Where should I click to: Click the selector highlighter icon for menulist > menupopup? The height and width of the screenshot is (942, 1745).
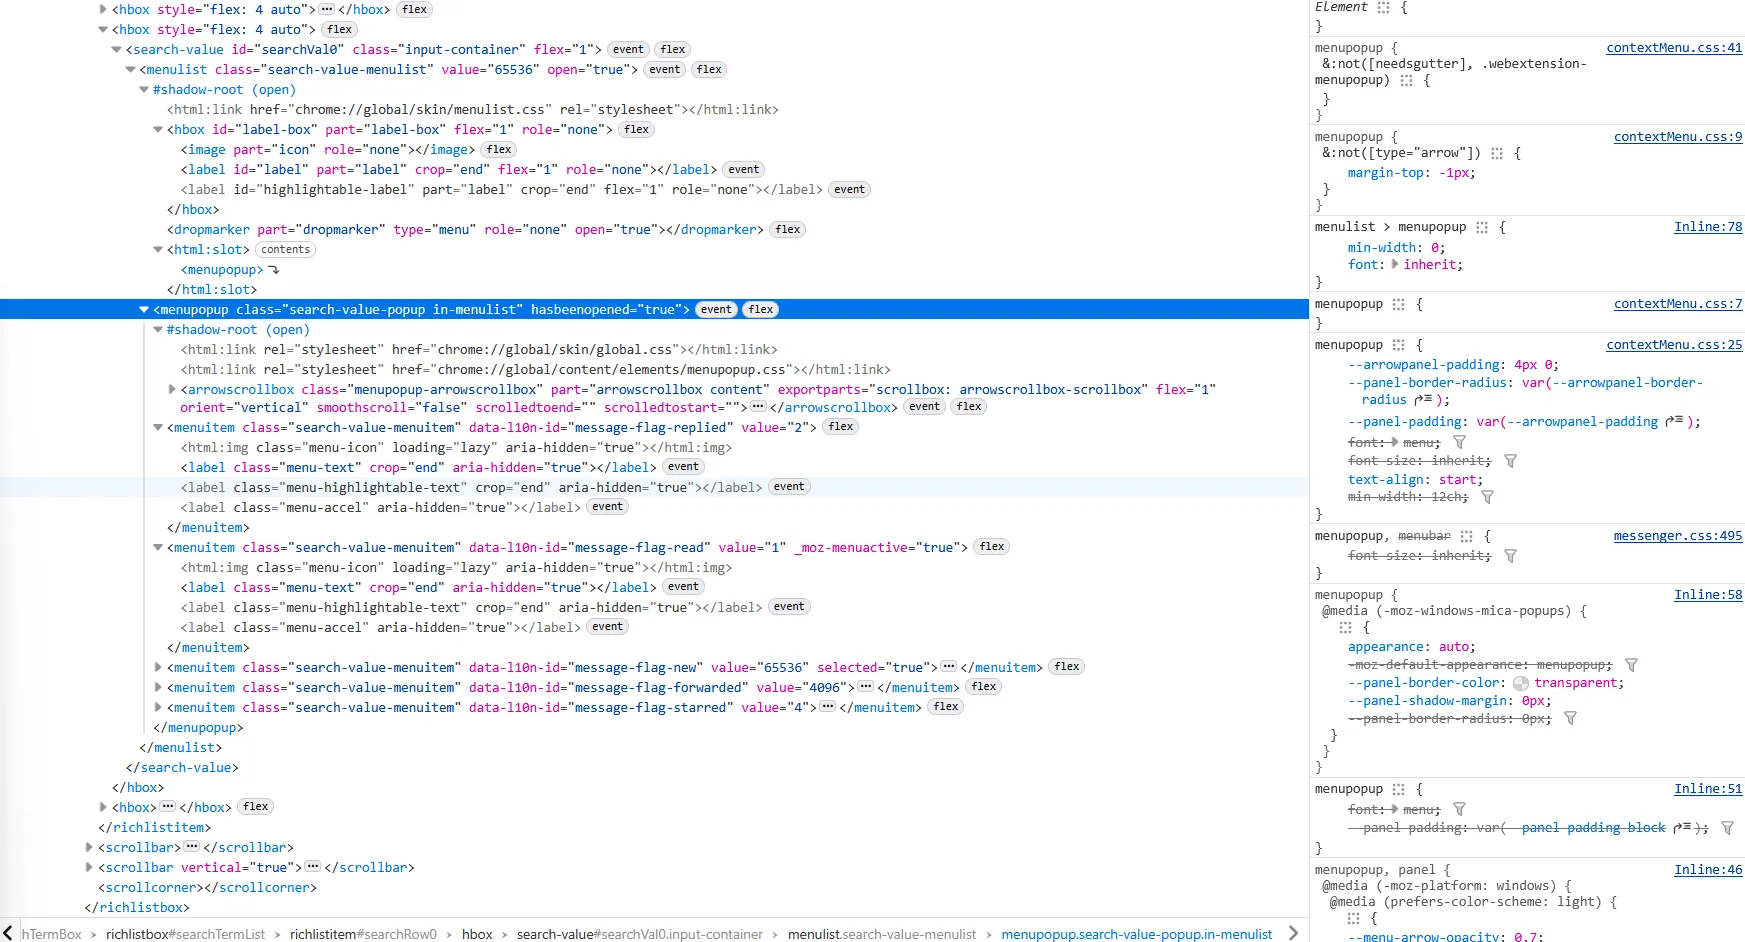tap(1482, 228)
